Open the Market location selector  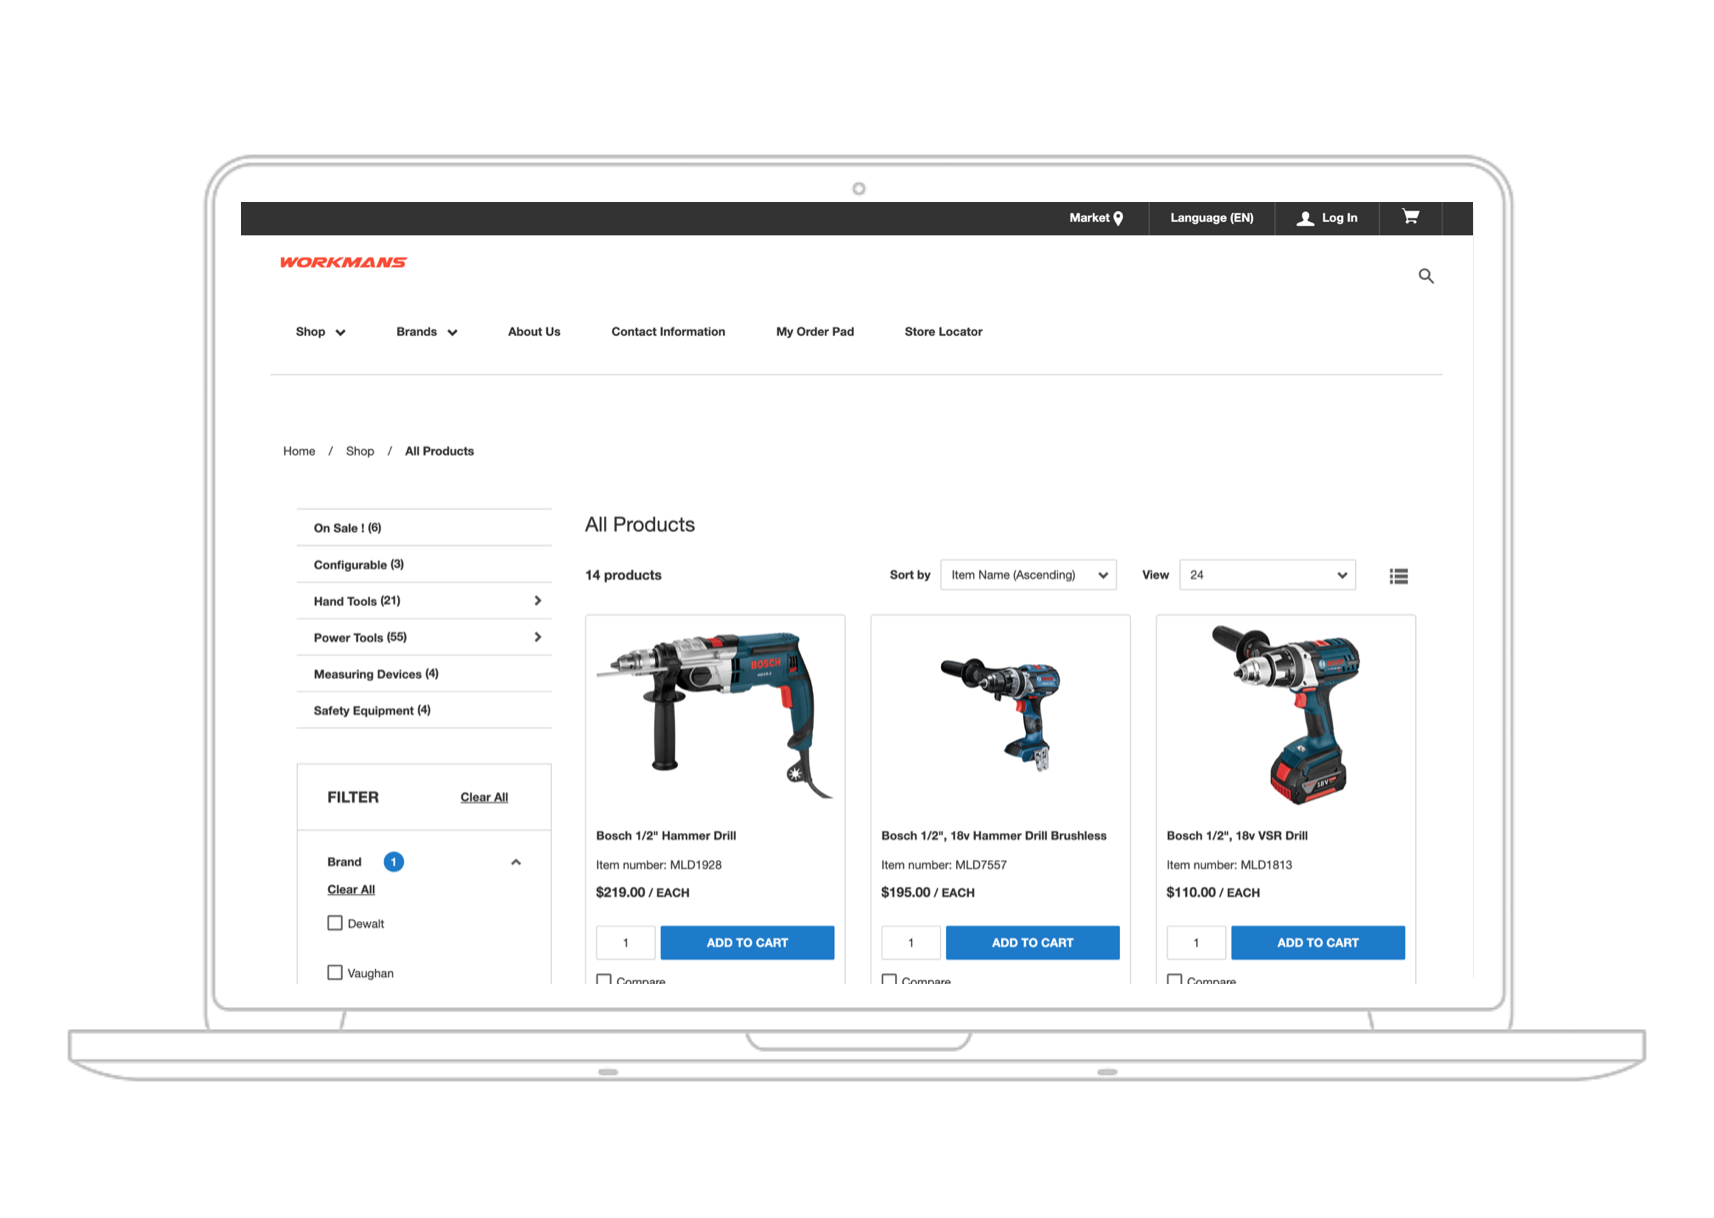pos(1096,218)
